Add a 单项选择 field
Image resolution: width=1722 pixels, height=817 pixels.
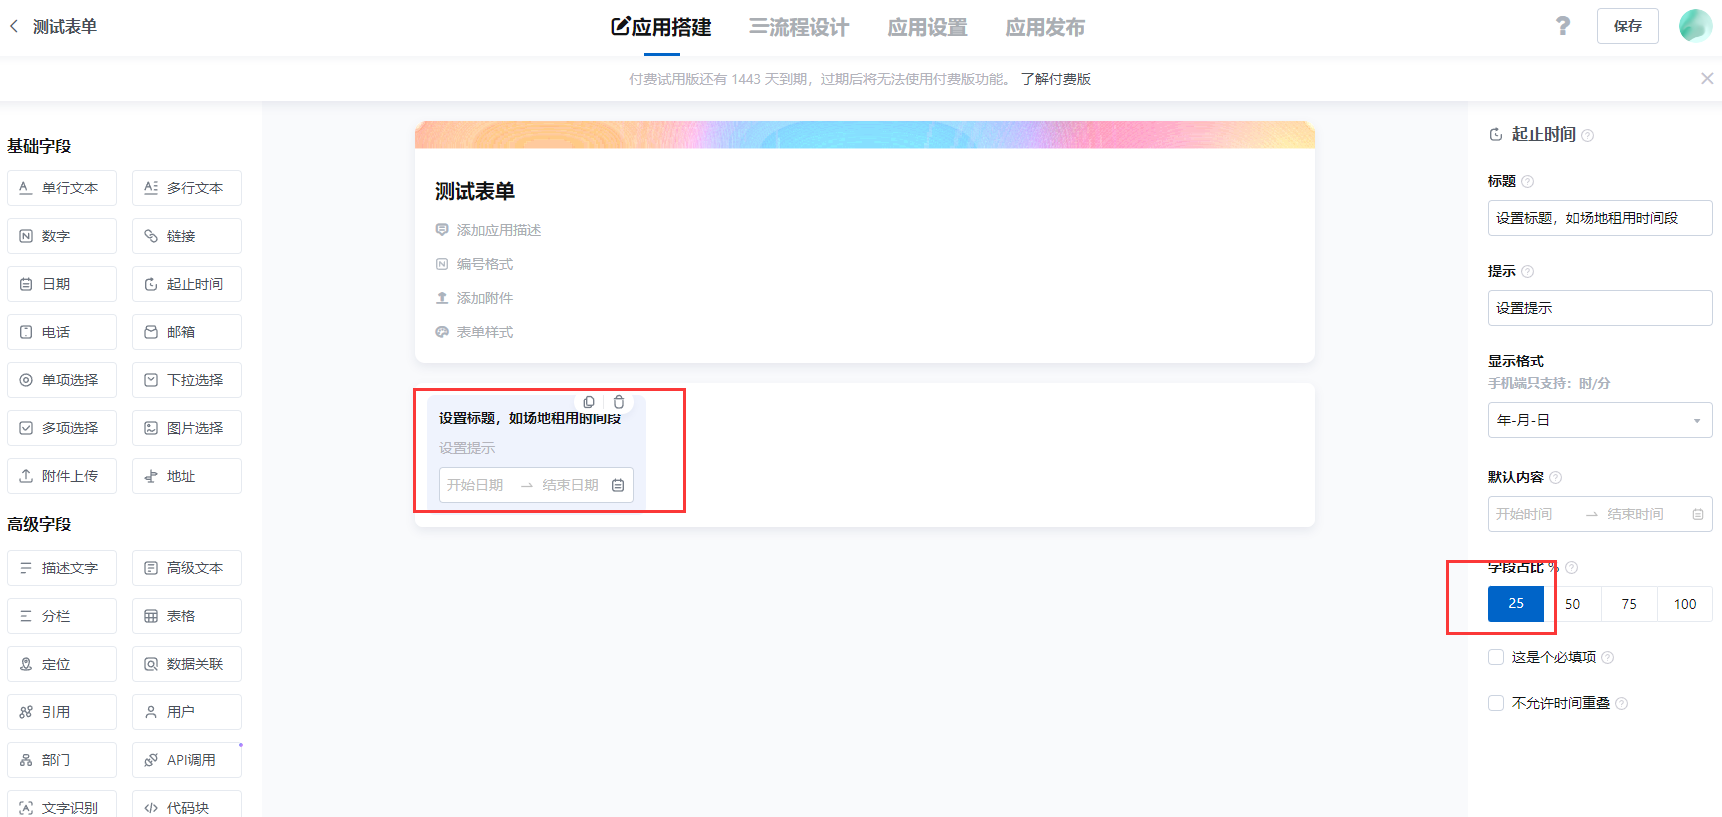point(62,380)
